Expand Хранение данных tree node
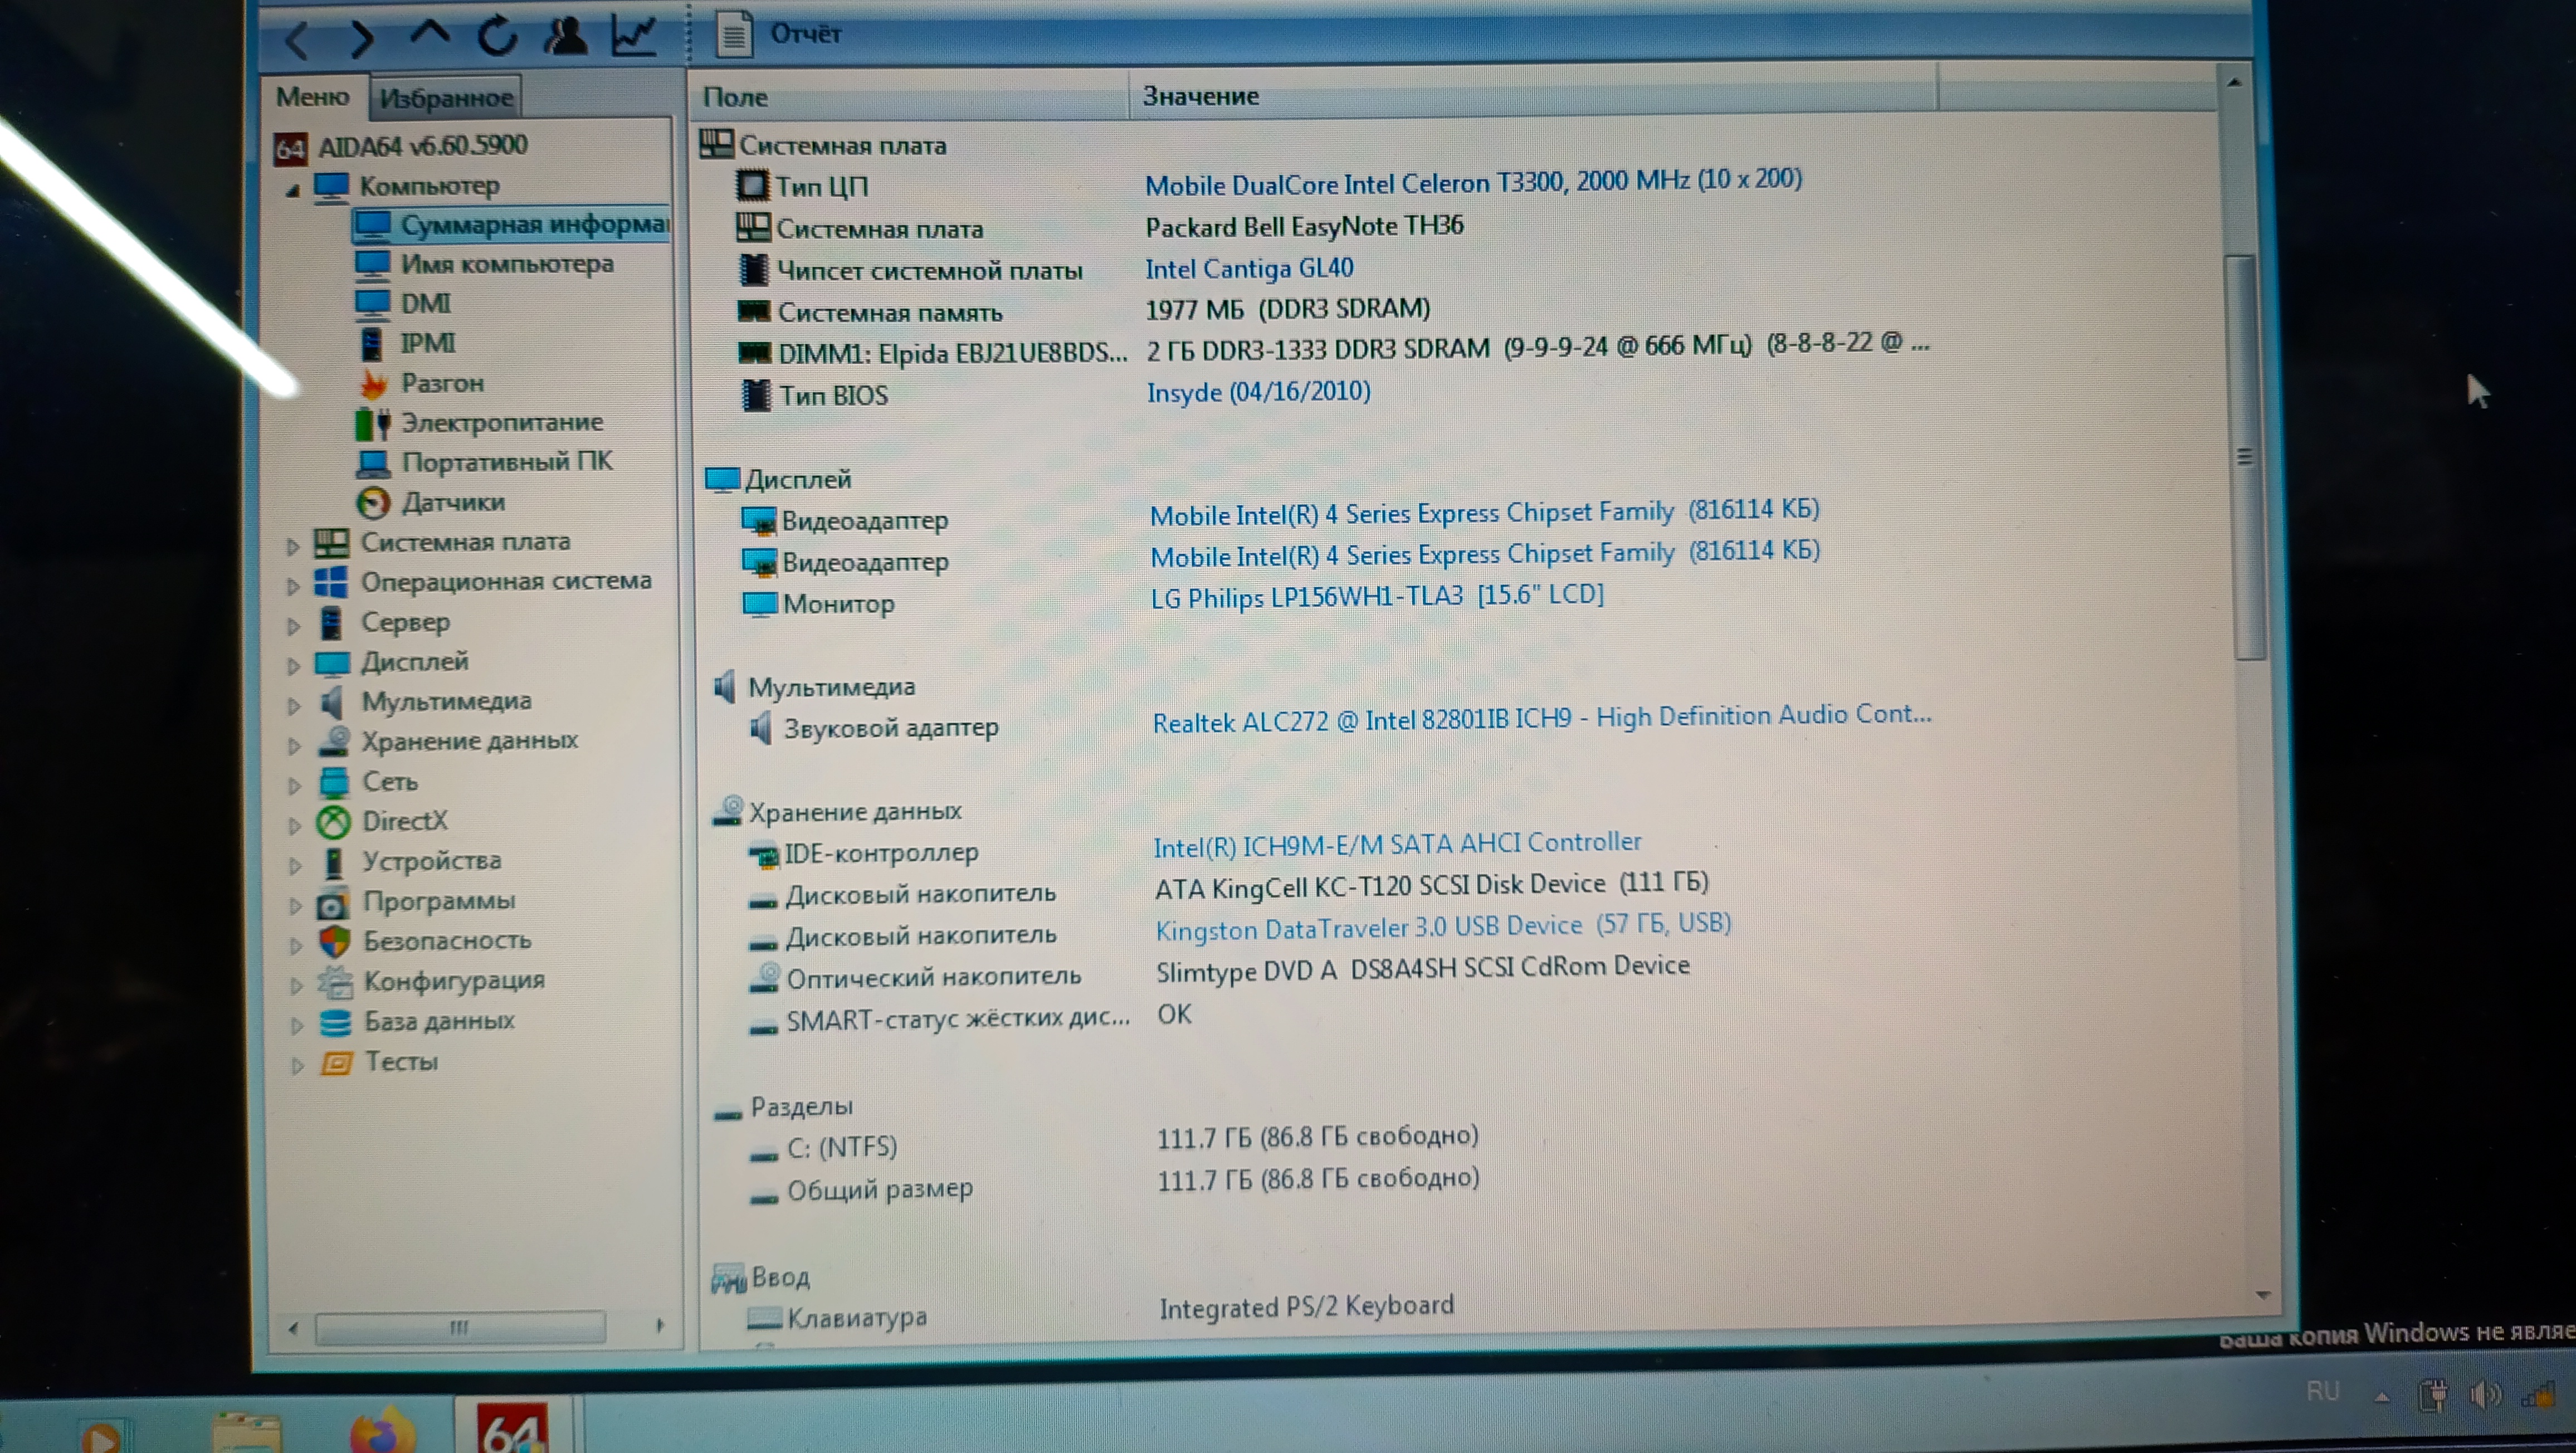 (294, 746)
